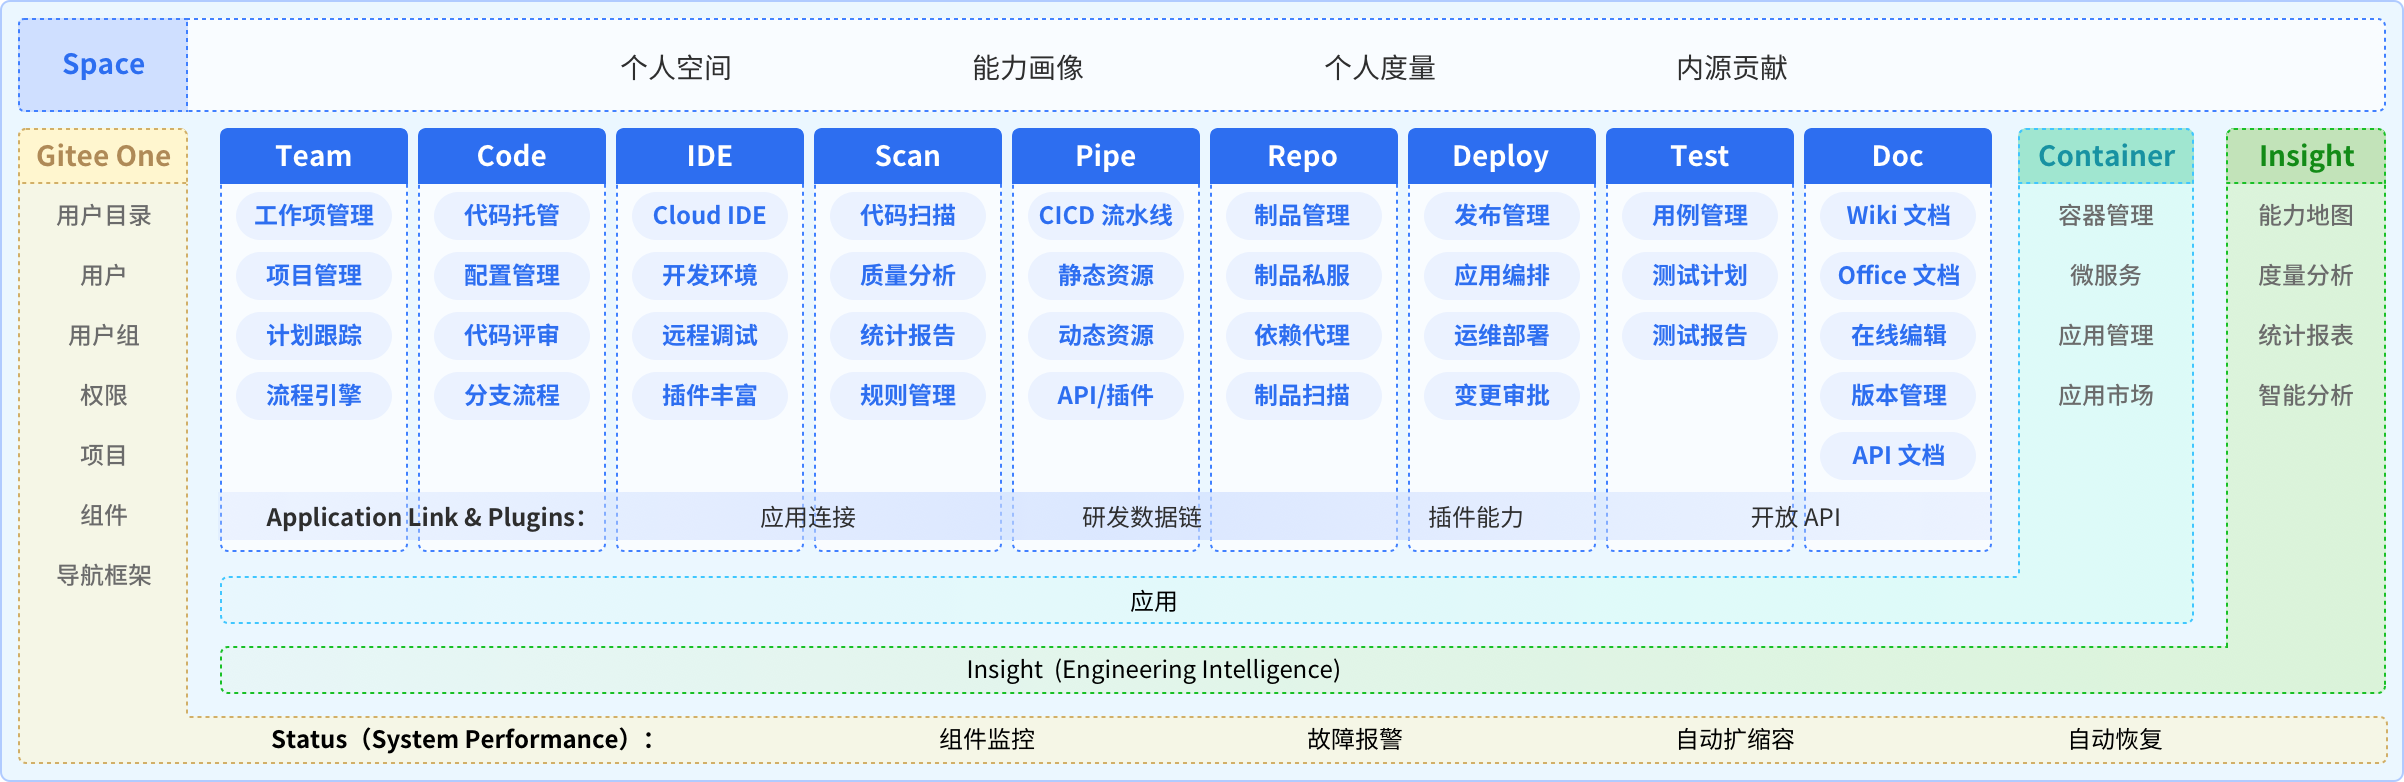Click the Gitee One header

pyautogui.click(x=103, y=156)
